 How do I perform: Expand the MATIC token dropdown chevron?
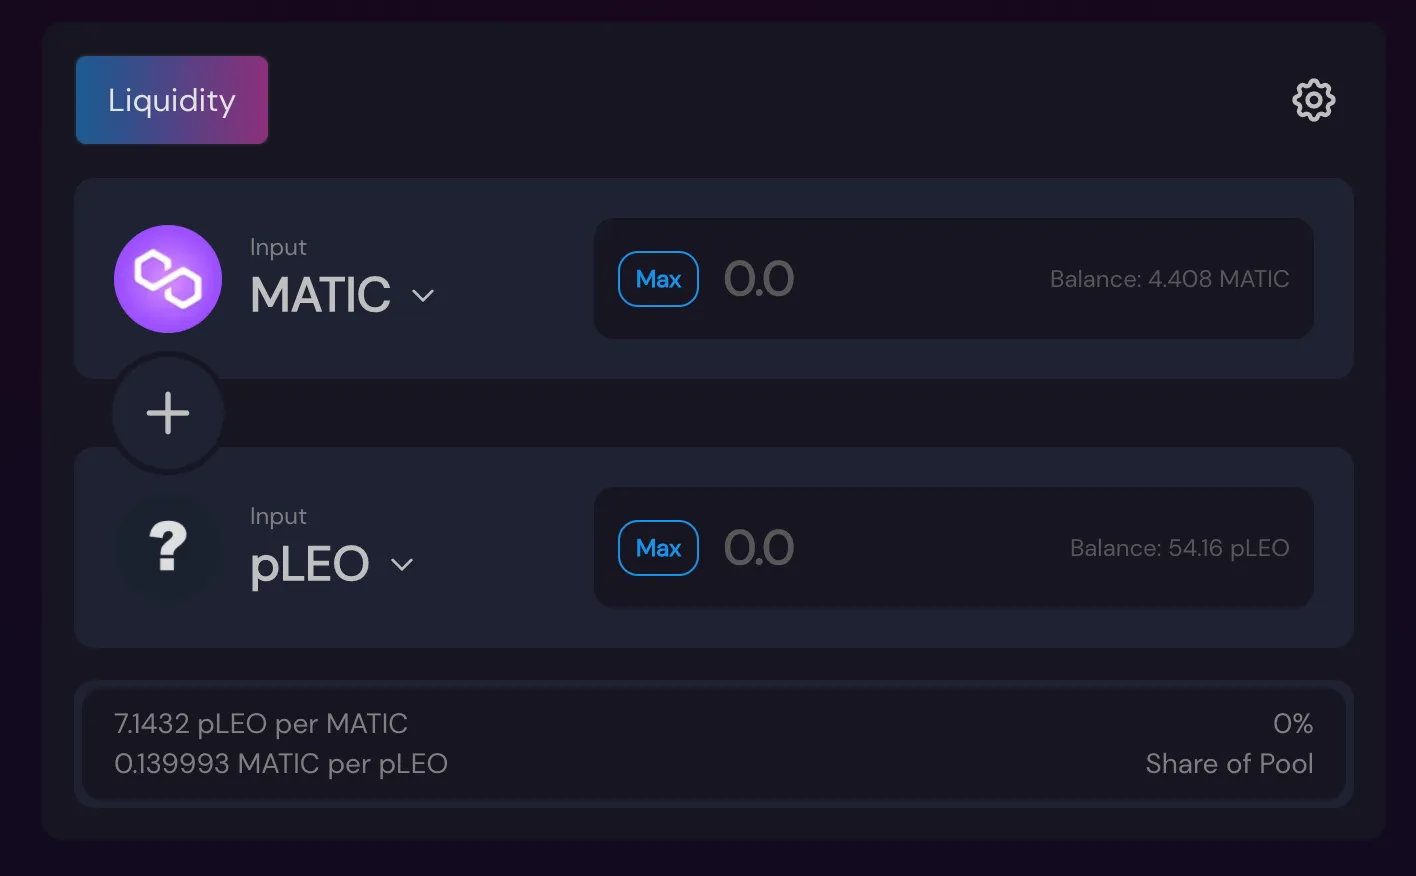tap(423, 296)
